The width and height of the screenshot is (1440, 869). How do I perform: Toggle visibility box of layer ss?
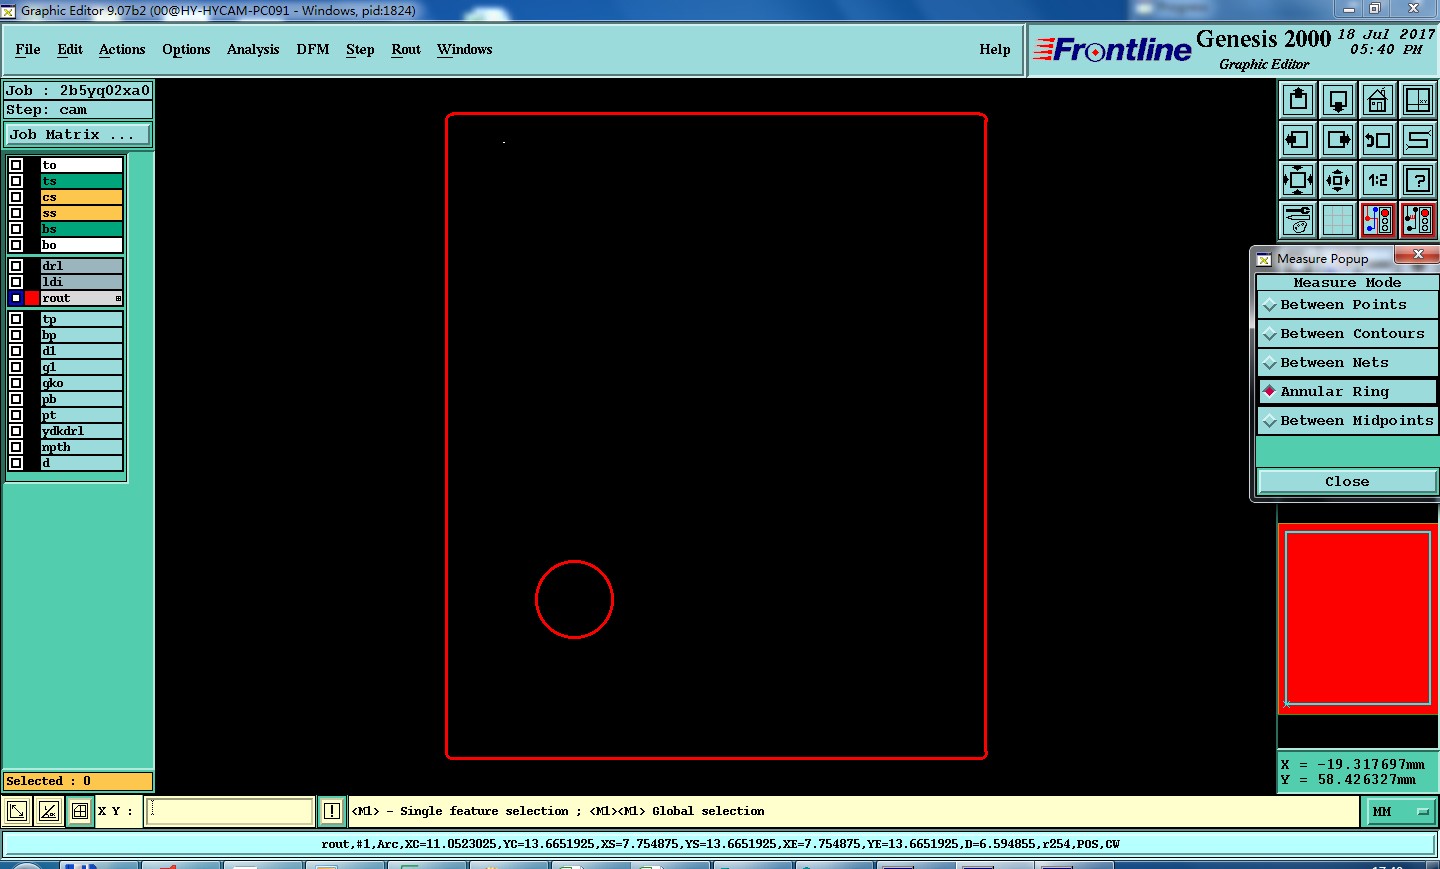coord(16,213)
